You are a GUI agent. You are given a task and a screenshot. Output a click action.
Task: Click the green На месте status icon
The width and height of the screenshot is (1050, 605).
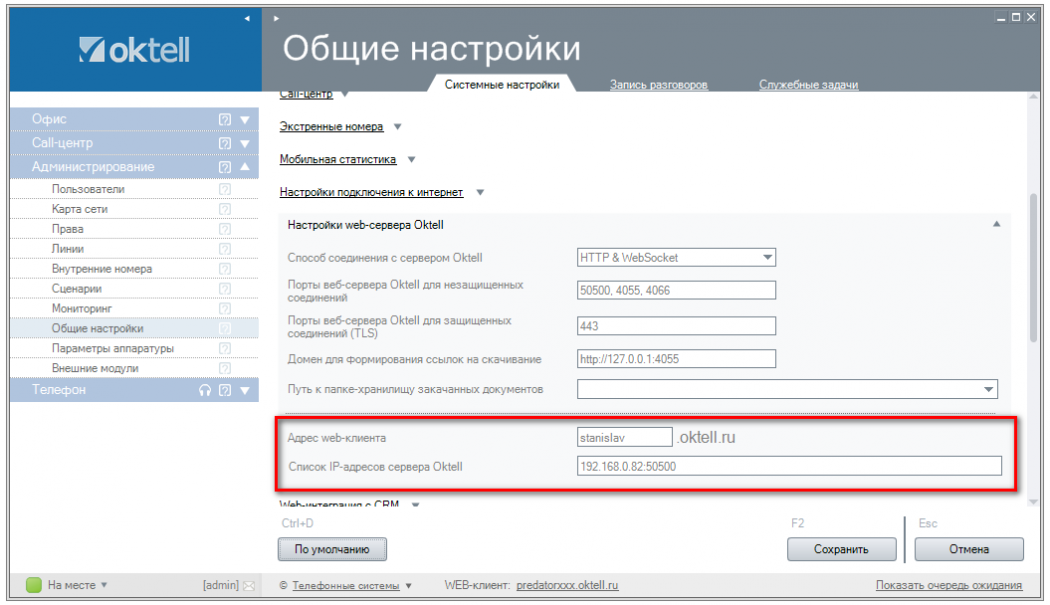[34, 585]
